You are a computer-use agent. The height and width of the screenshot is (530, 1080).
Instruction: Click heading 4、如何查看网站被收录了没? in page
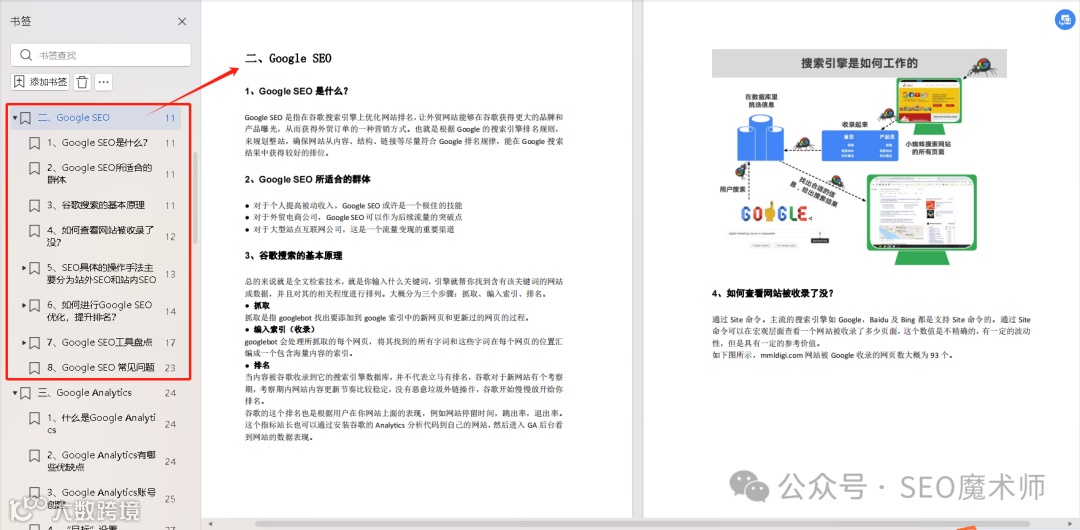click(773, 293)
